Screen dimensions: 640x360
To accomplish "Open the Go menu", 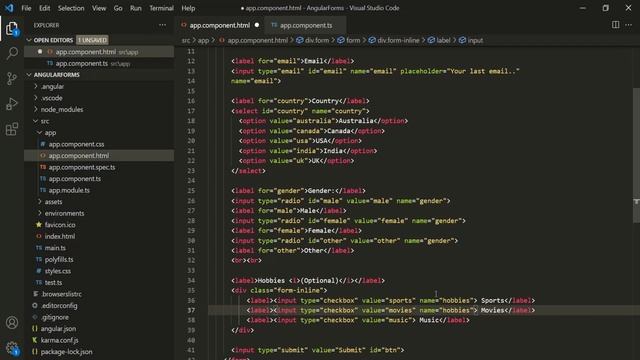I will [x=118, y=8].
